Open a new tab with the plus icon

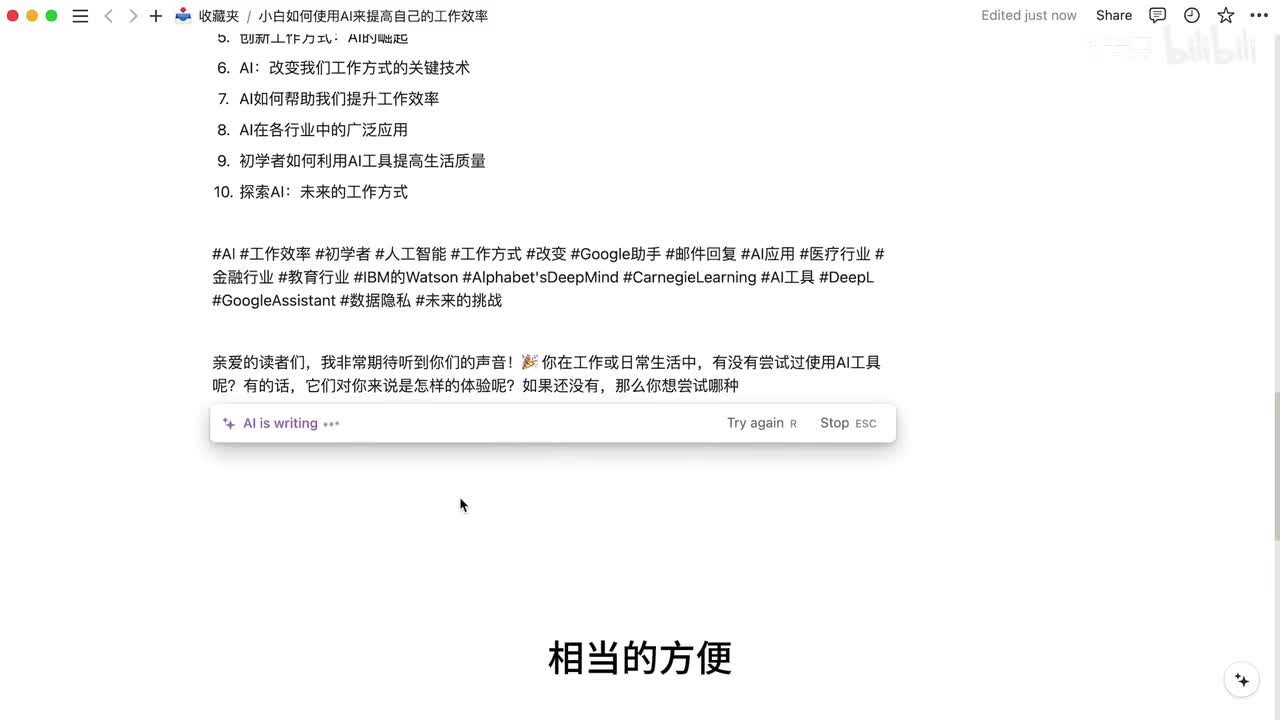point(156,16)
